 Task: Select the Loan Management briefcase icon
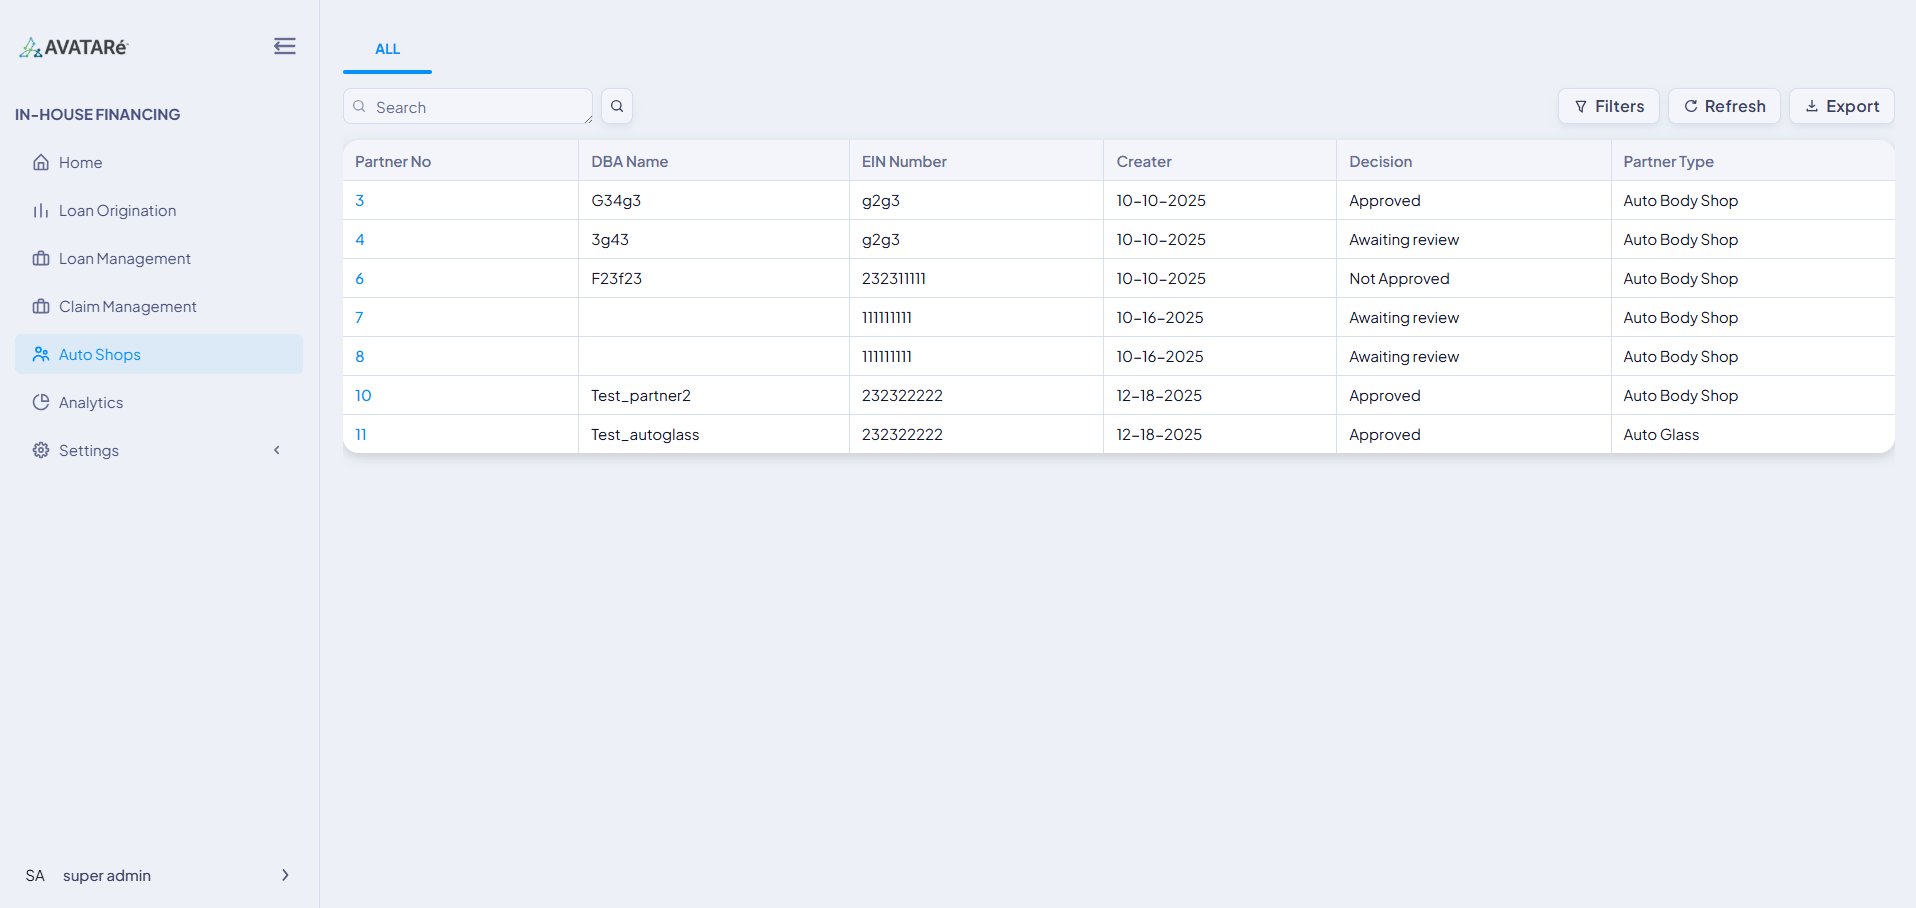tap(40, 258)
